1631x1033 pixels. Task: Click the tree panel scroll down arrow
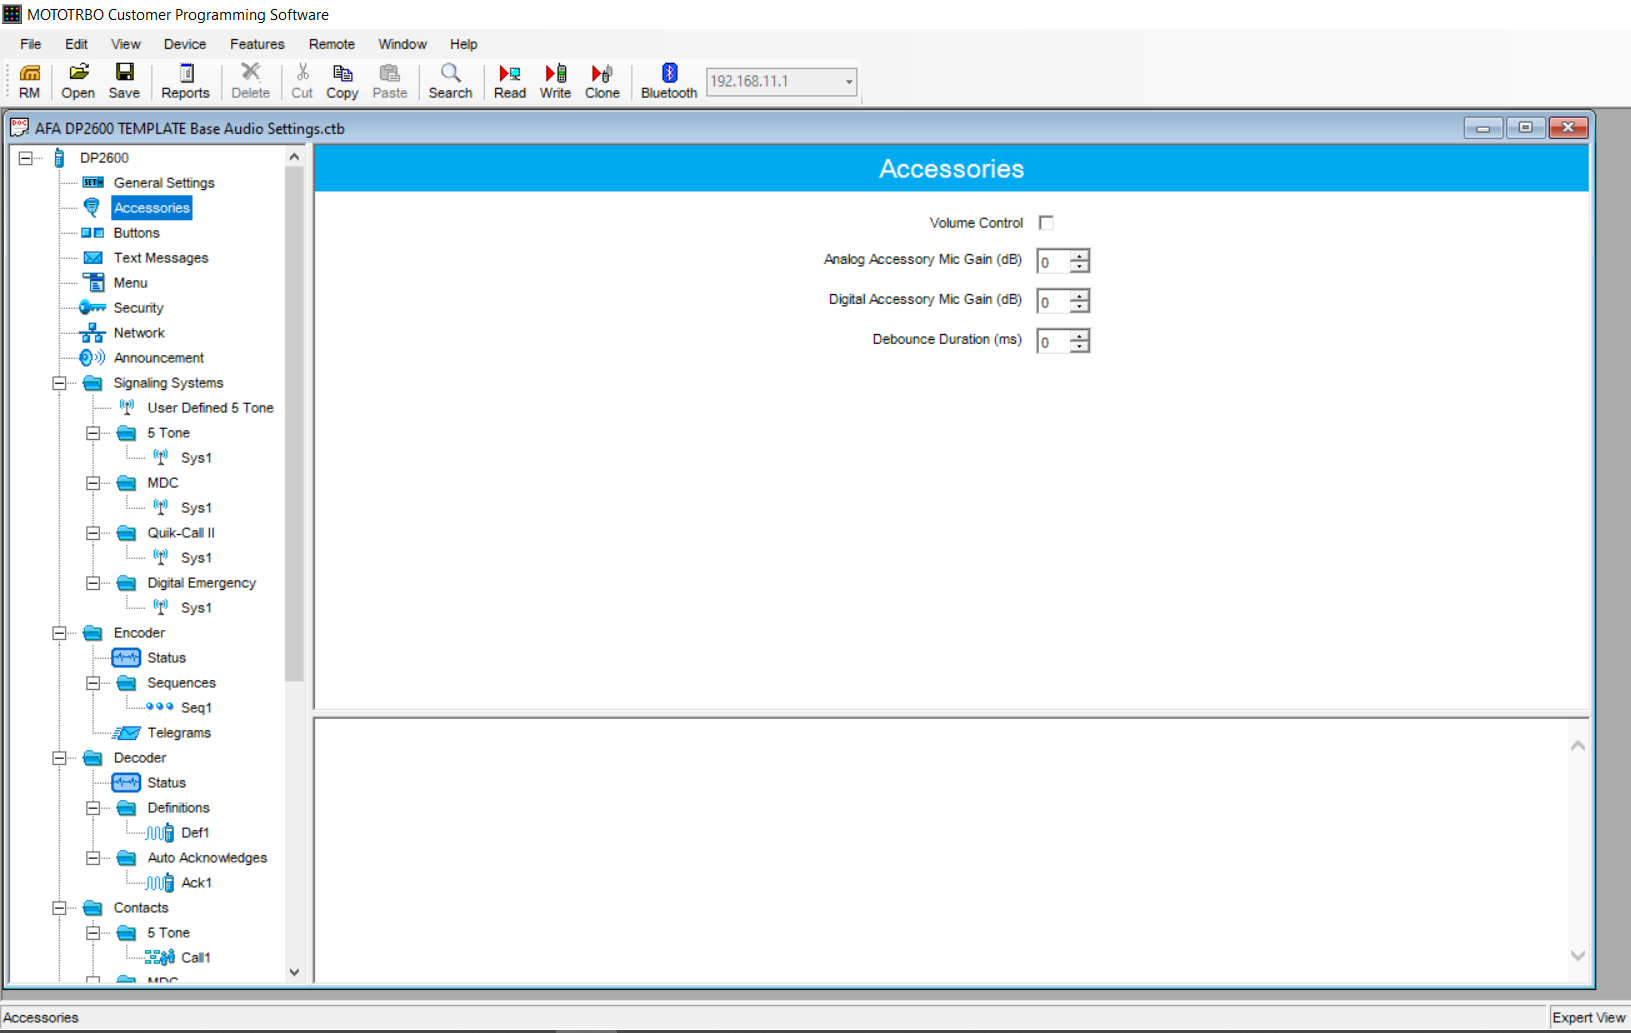coord(294,972)
